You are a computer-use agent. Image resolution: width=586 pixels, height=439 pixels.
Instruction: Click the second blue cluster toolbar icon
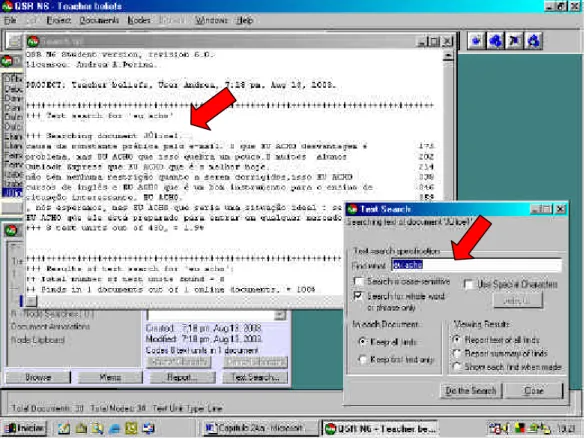(x=496, y=41)
